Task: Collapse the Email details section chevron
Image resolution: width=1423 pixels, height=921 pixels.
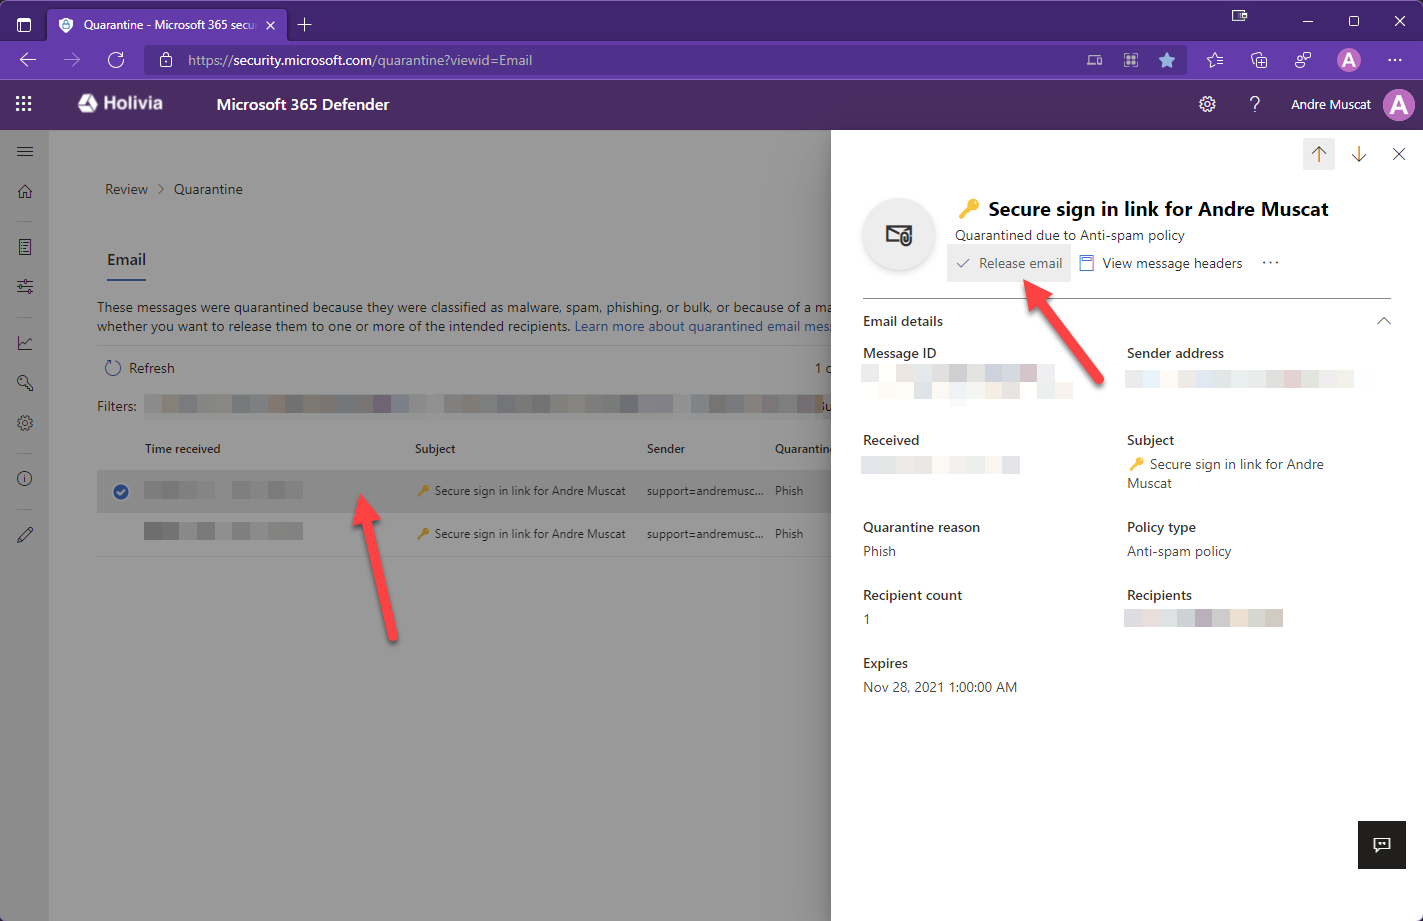Action: click(x=1383, y=321)
